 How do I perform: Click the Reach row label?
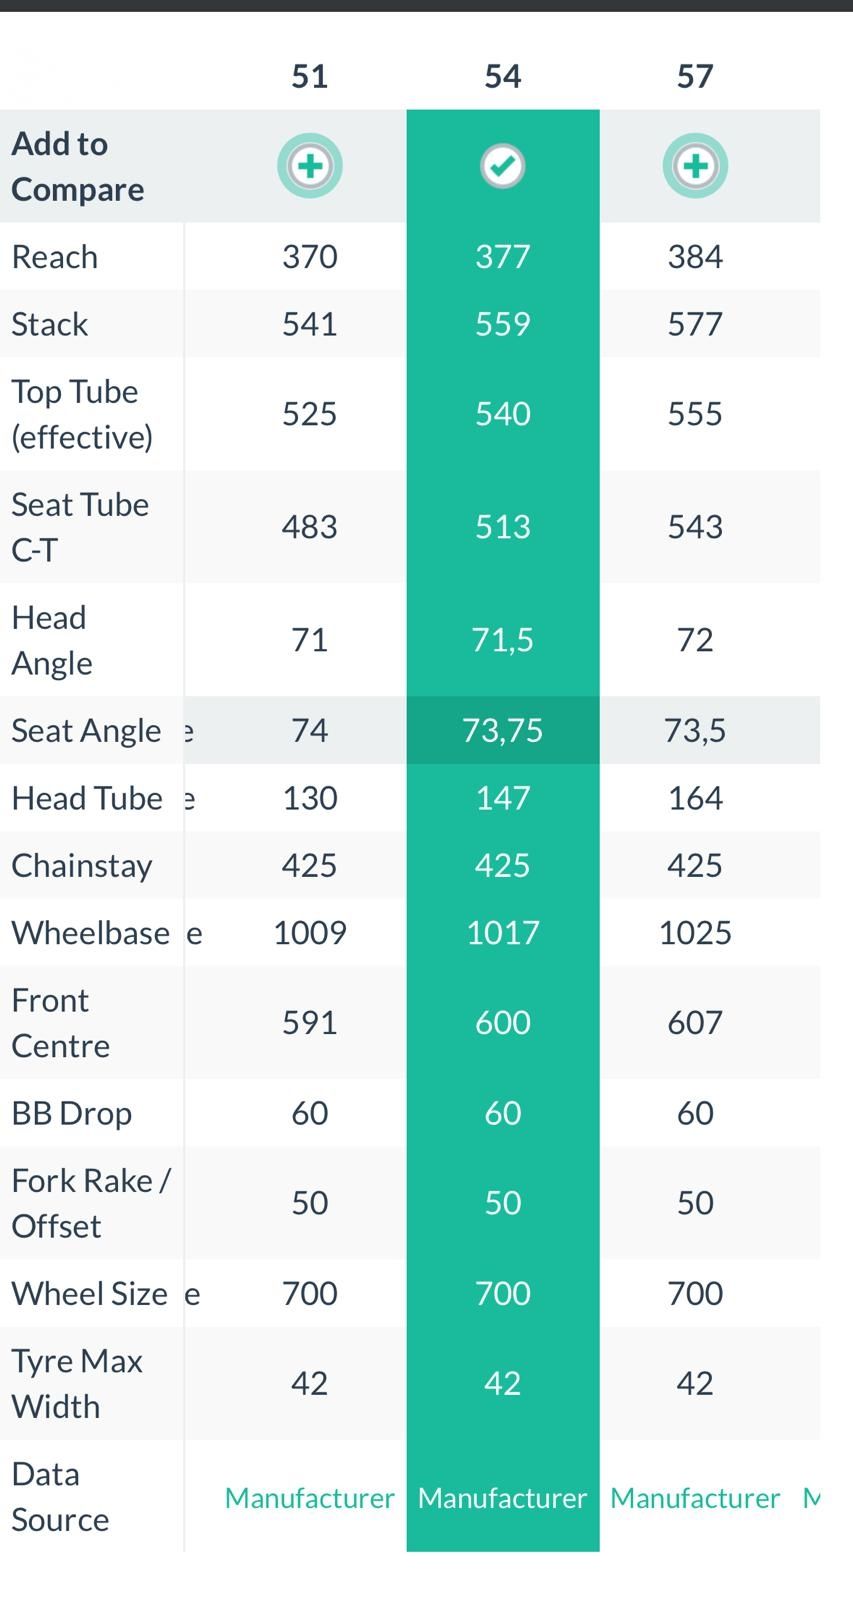click(55, 257)
